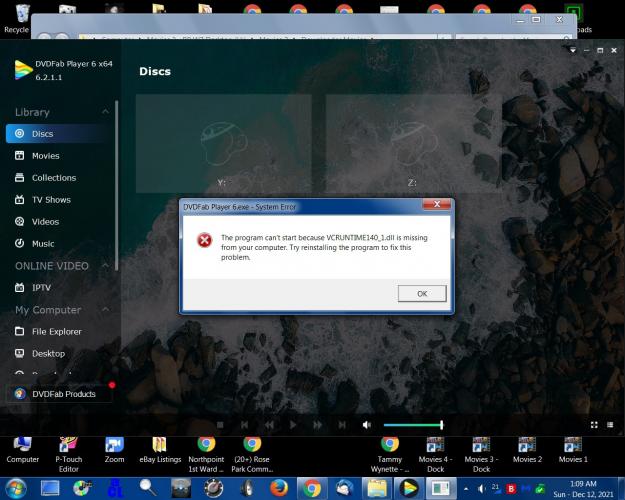625x500 pixels.
Task: Select the Y: disc drive tile
Action: pos(224,144)
